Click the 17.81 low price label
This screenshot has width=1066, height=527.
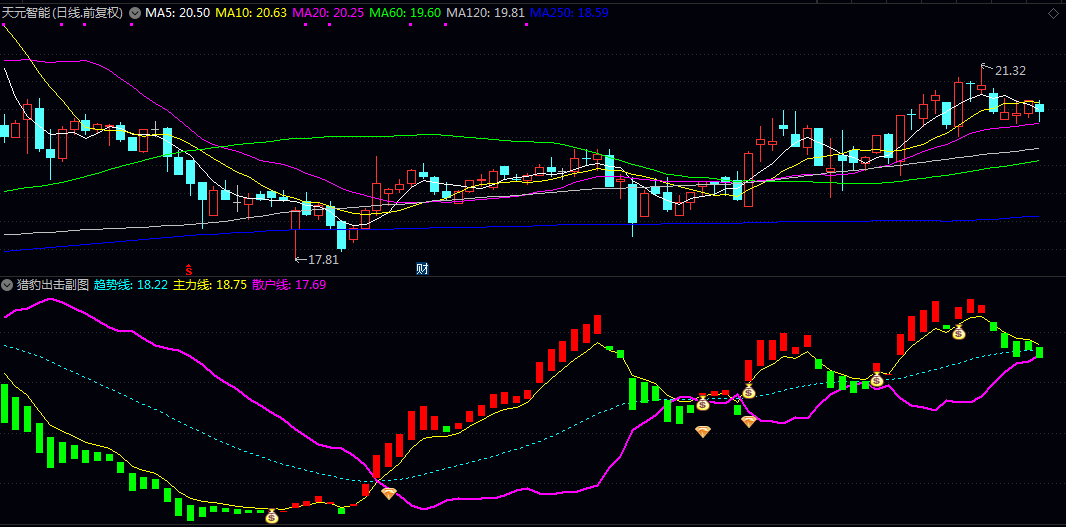coord(323,259)
